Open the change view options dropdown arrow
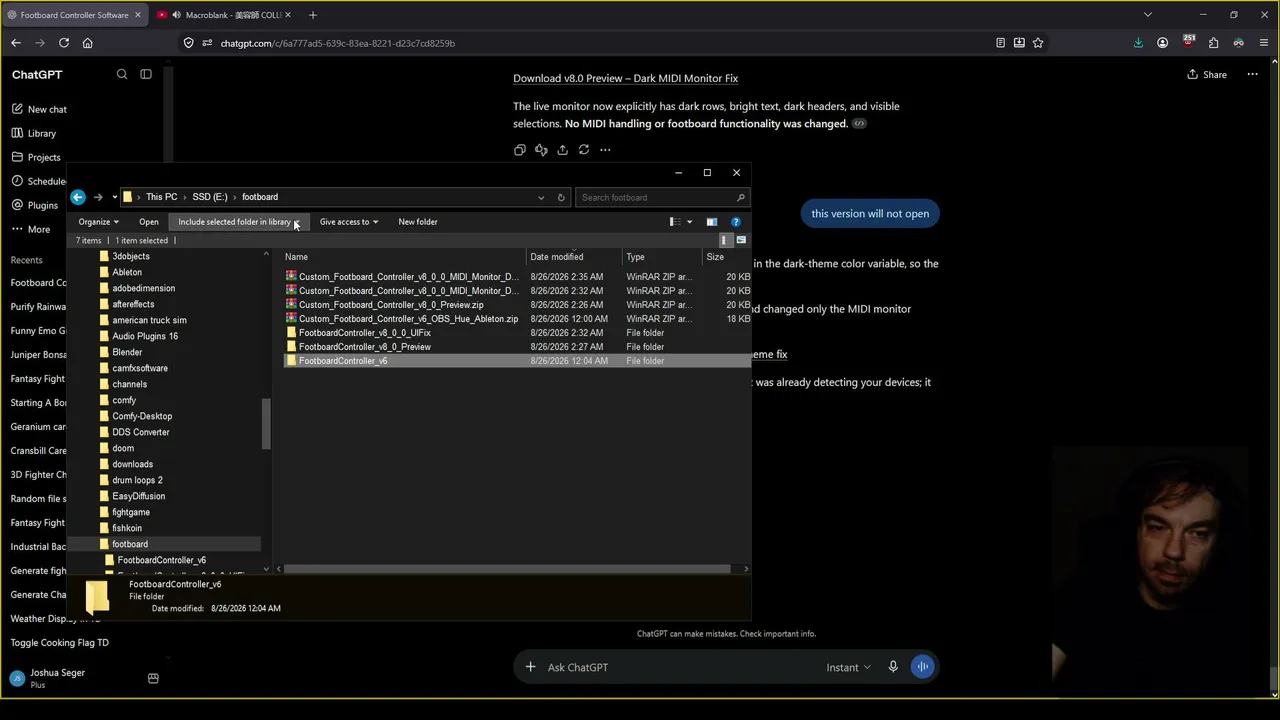 (x=689, y=222)
